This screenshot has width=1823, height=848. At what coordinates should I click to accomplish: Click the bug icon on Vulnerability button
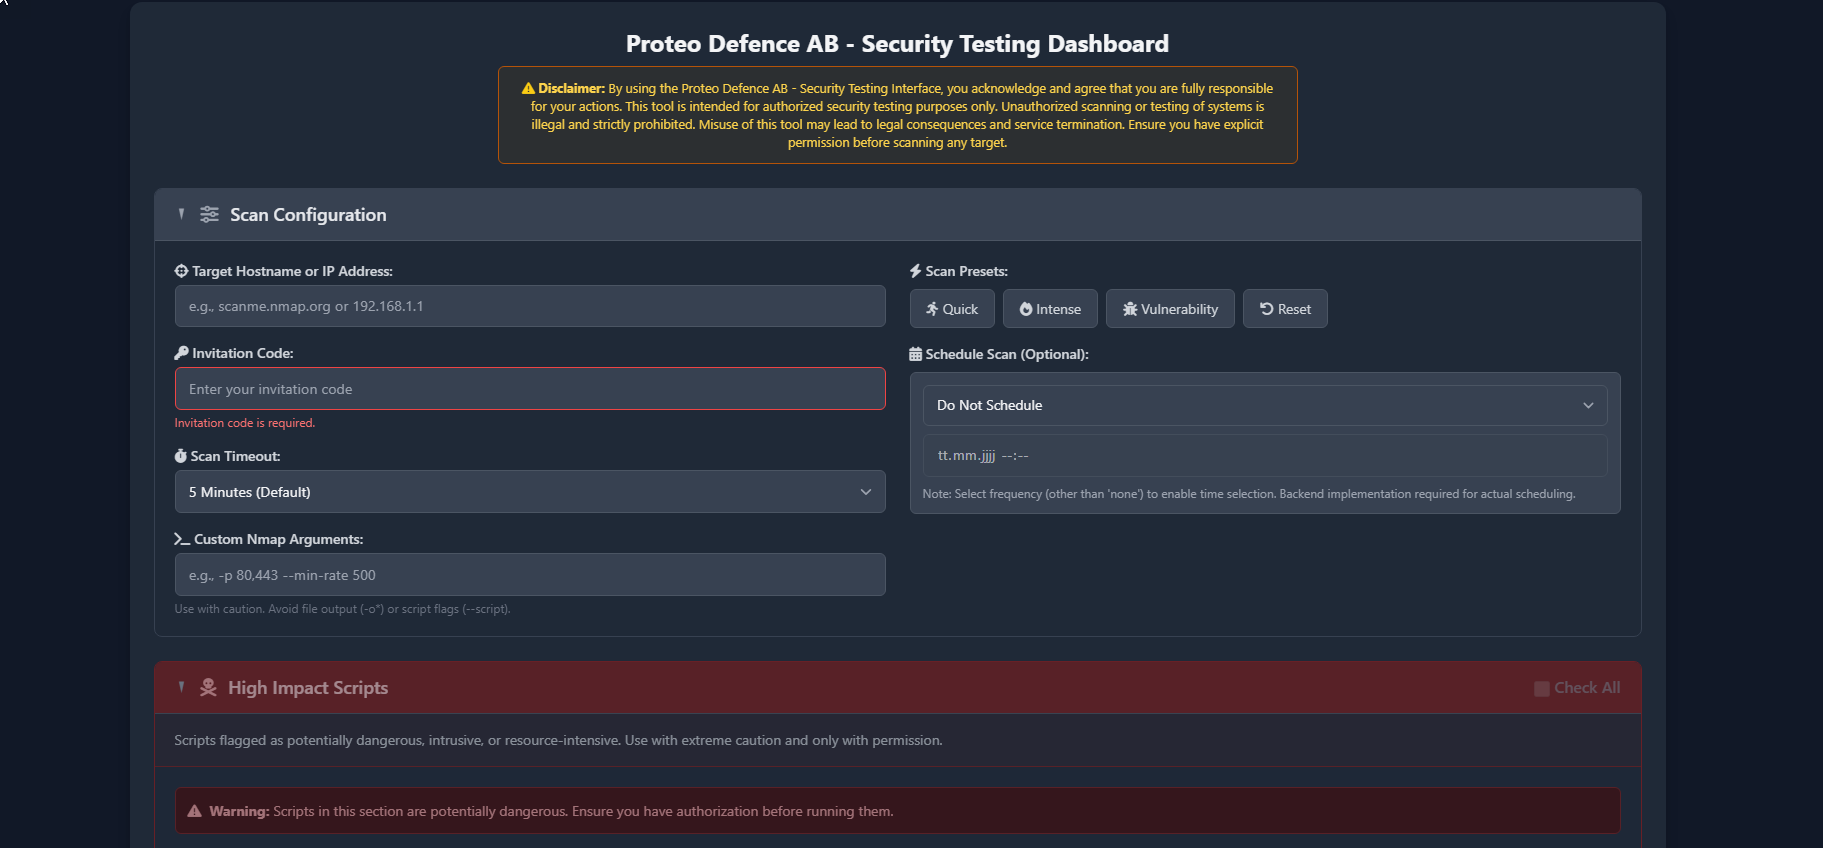1130,309
